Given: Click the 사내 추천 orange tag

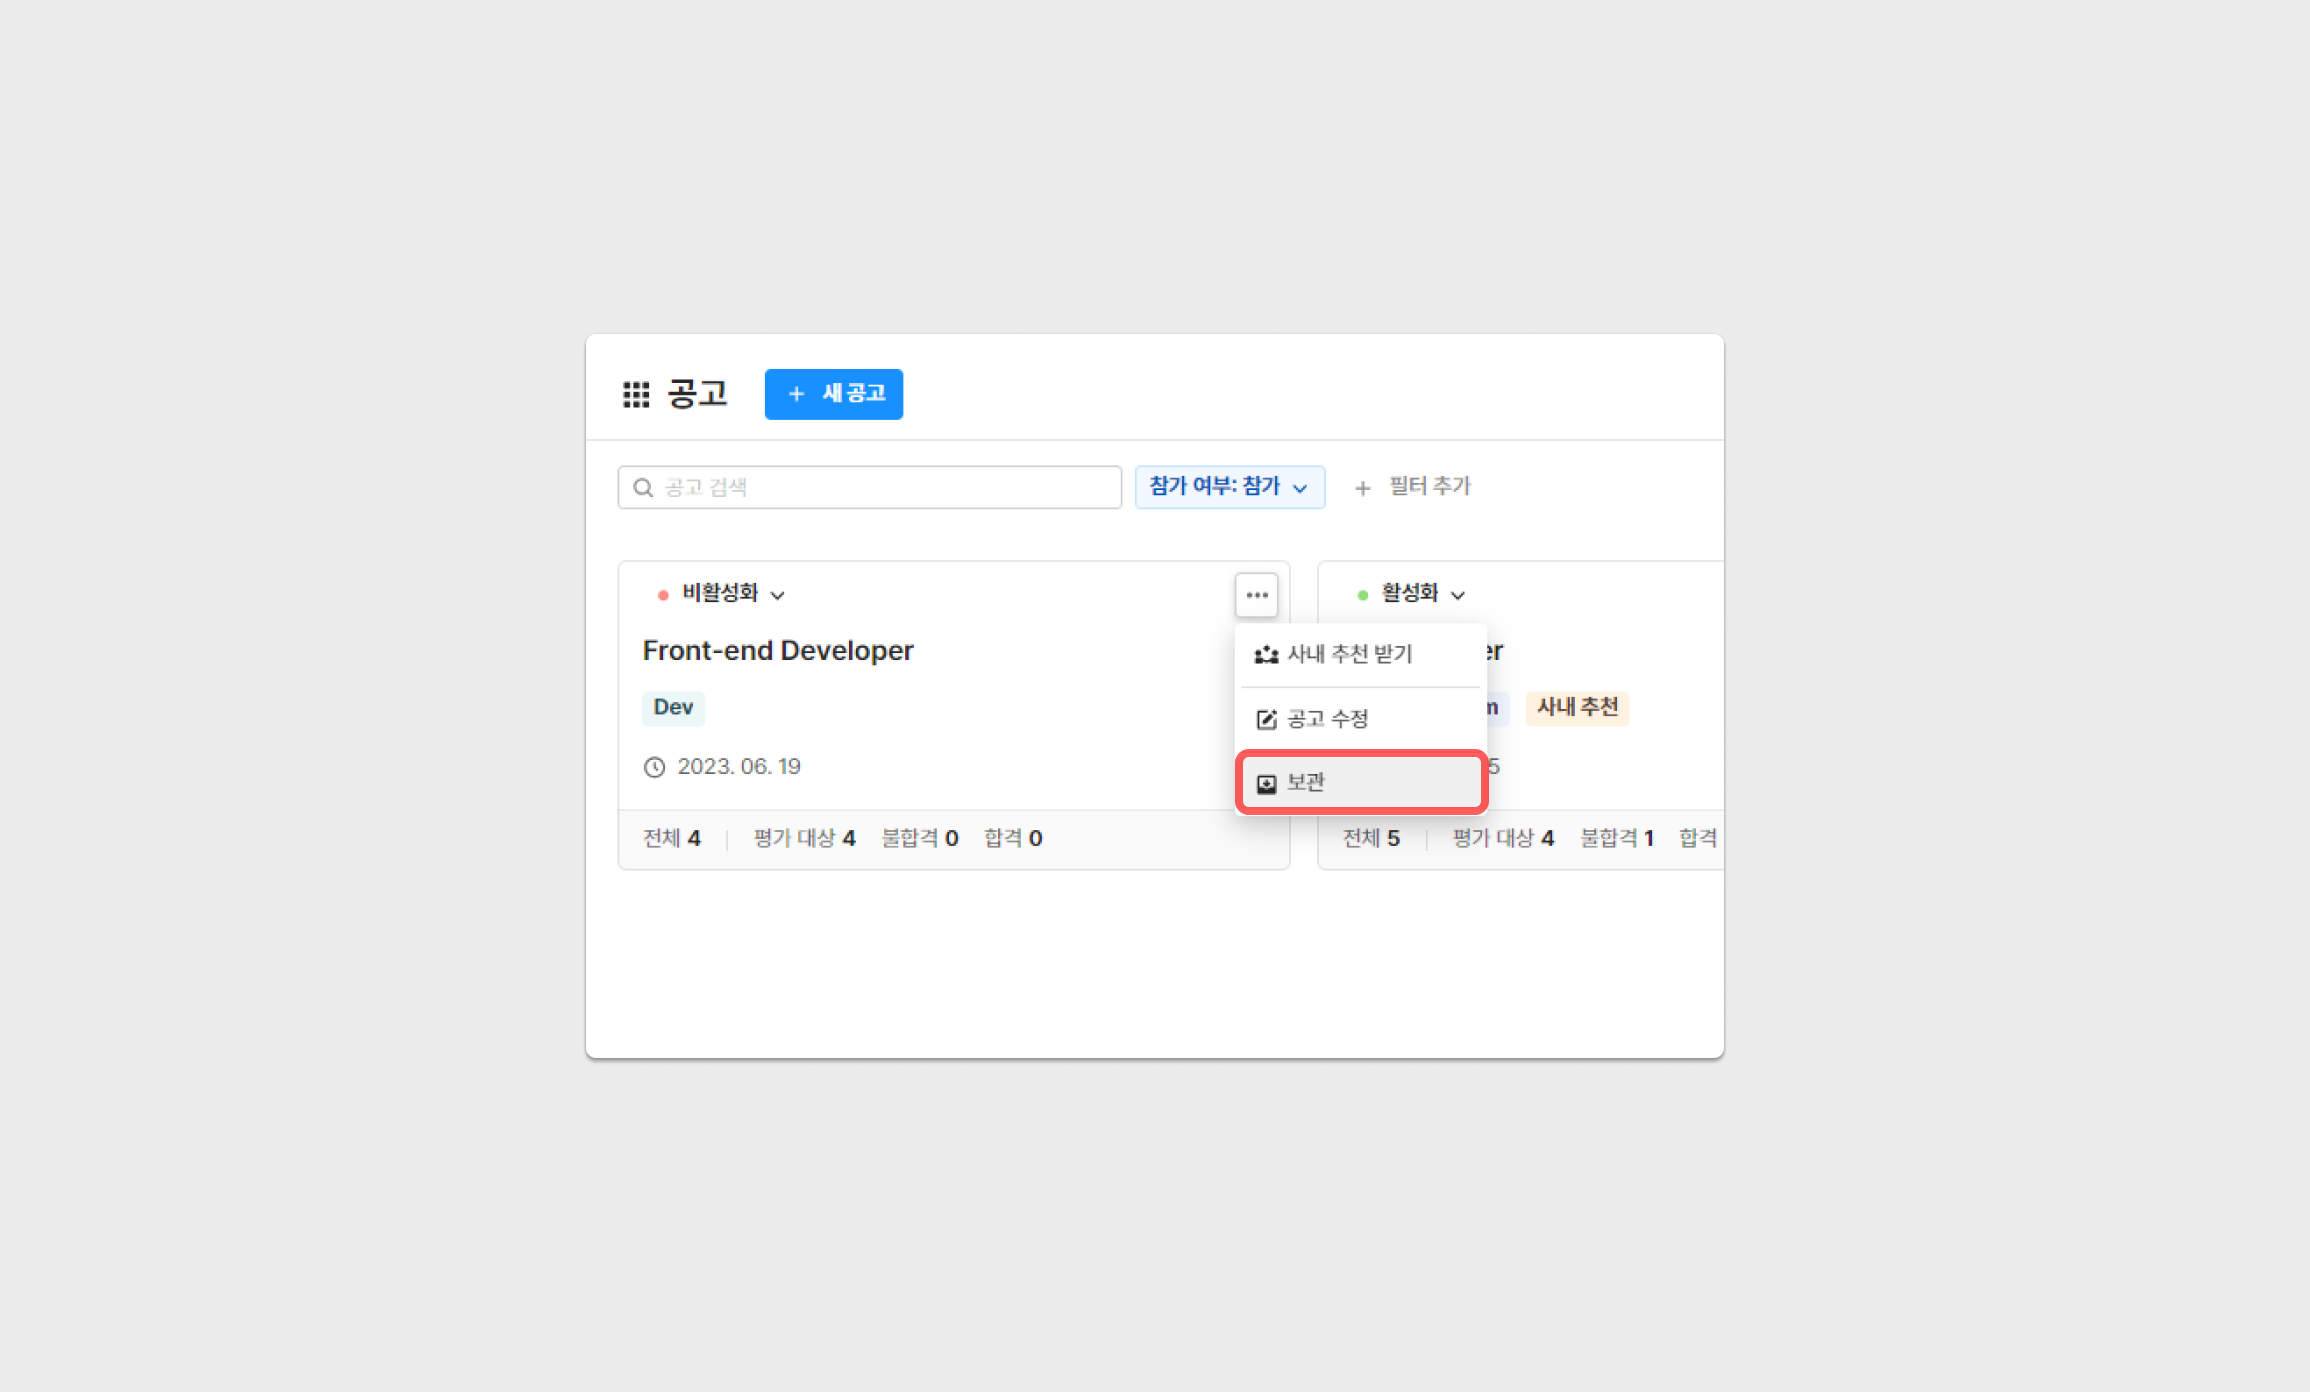Looking at the screenshot, I should pyautogui.click(x=1576, y=707).
